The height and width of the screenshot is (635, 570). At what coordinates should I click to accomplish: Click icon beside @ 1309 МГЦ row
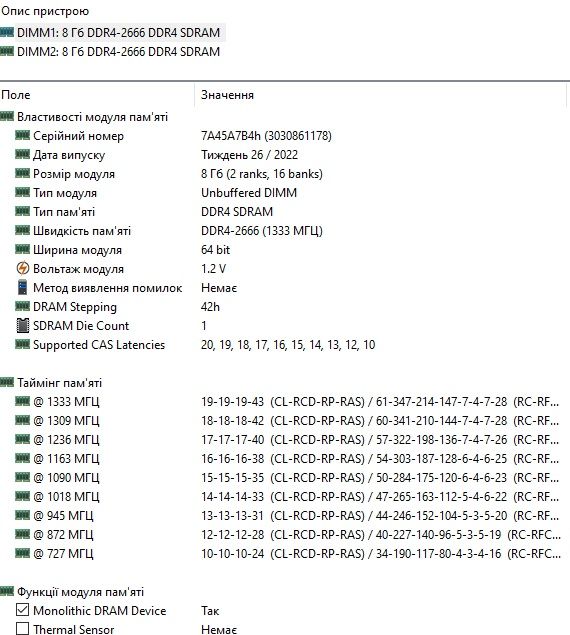click(22, 420)
